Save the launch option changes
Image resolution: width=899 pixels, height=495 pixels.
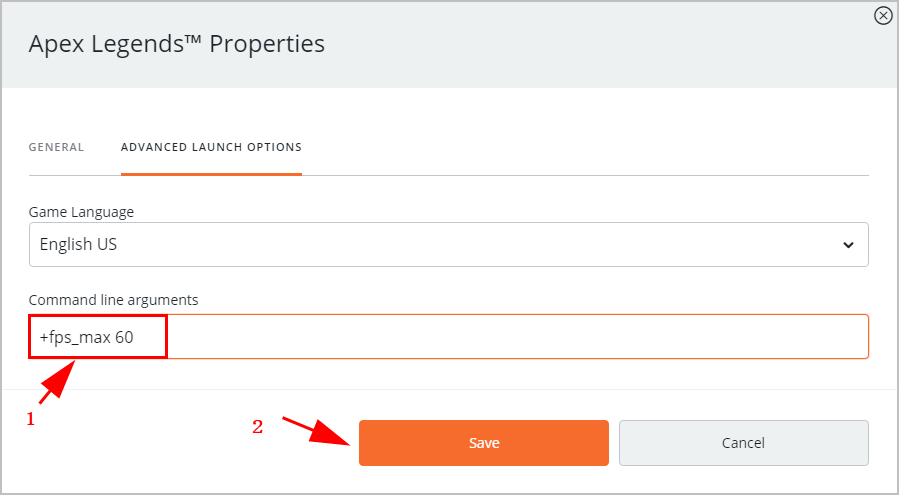pos(484,443)
